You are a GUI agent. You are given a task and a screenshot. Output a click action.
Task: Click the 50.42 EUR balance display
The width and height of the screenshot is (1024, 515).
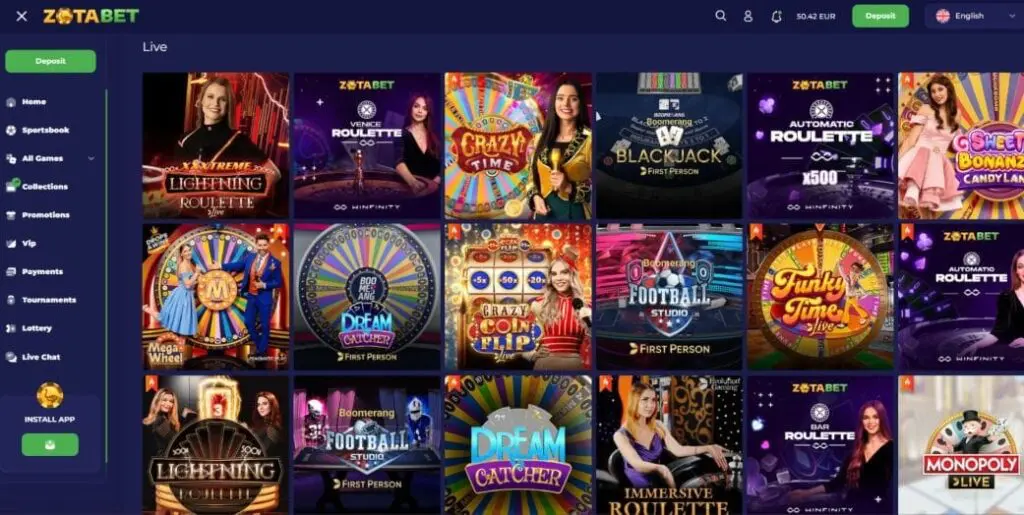pos(816,16)
